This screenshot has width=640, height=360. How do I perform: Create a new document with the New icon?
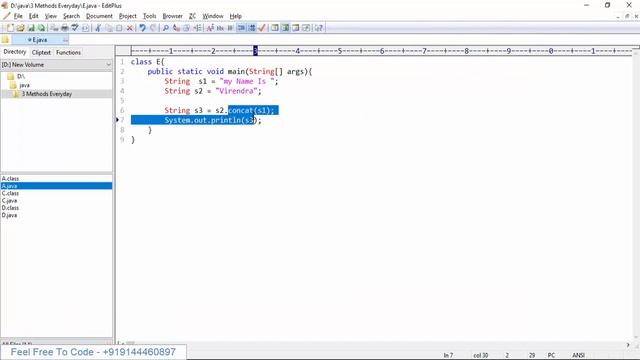click(10, 28)
